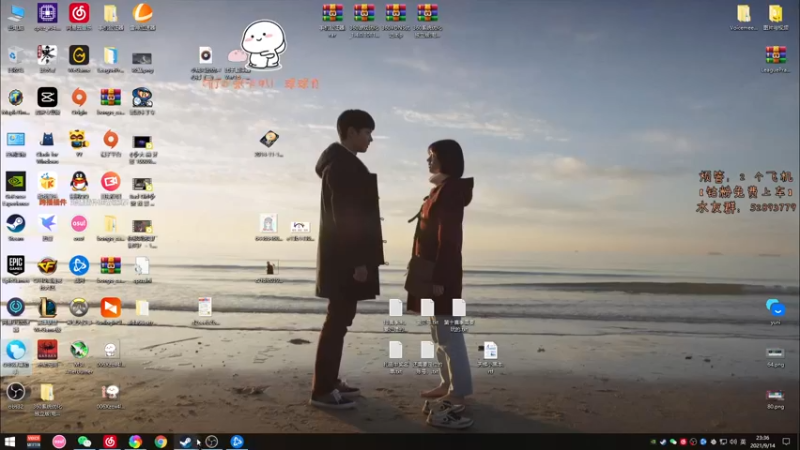Launch the CPU-Z desktop shortcut
Viewport: 800px width, 450px height.
(x=47, y=14)
